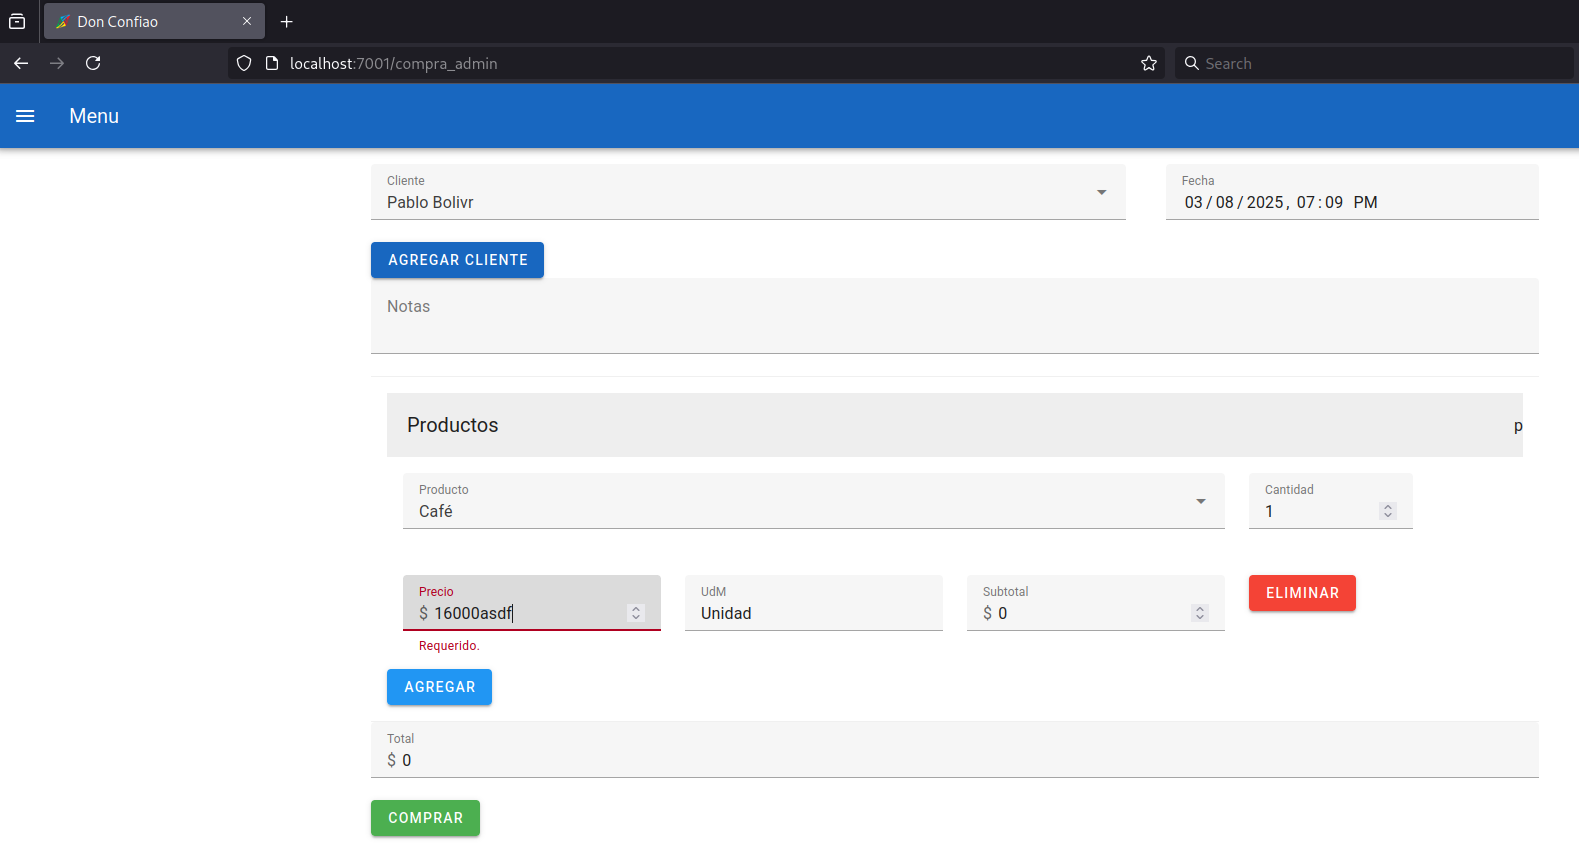Click the Agregar product button
The image size is (1579, 856).
click(439, 687)
